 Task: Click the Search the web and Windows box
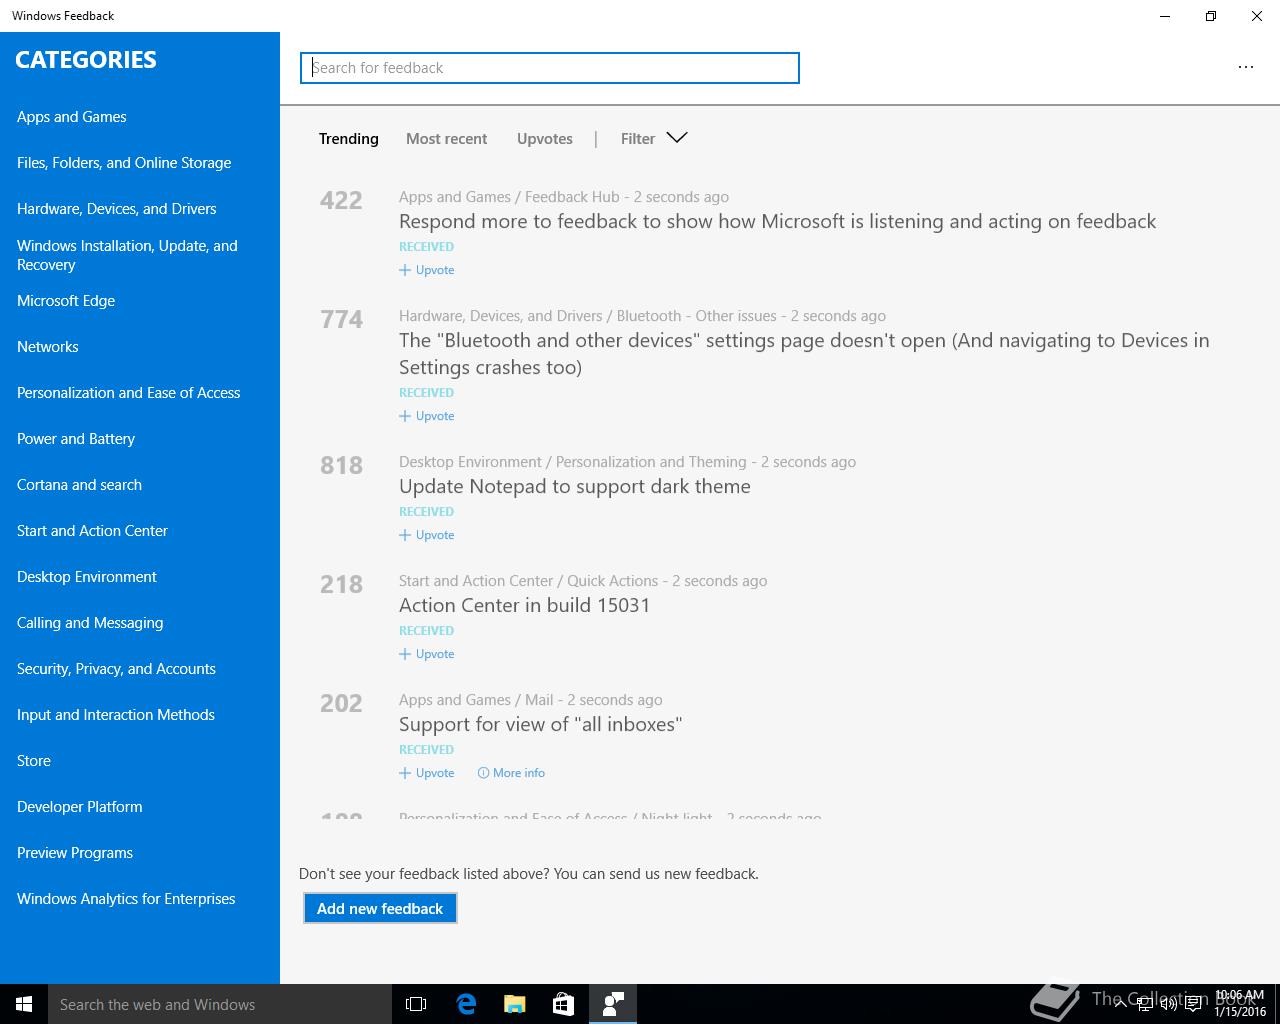(x=220, y=1004)
